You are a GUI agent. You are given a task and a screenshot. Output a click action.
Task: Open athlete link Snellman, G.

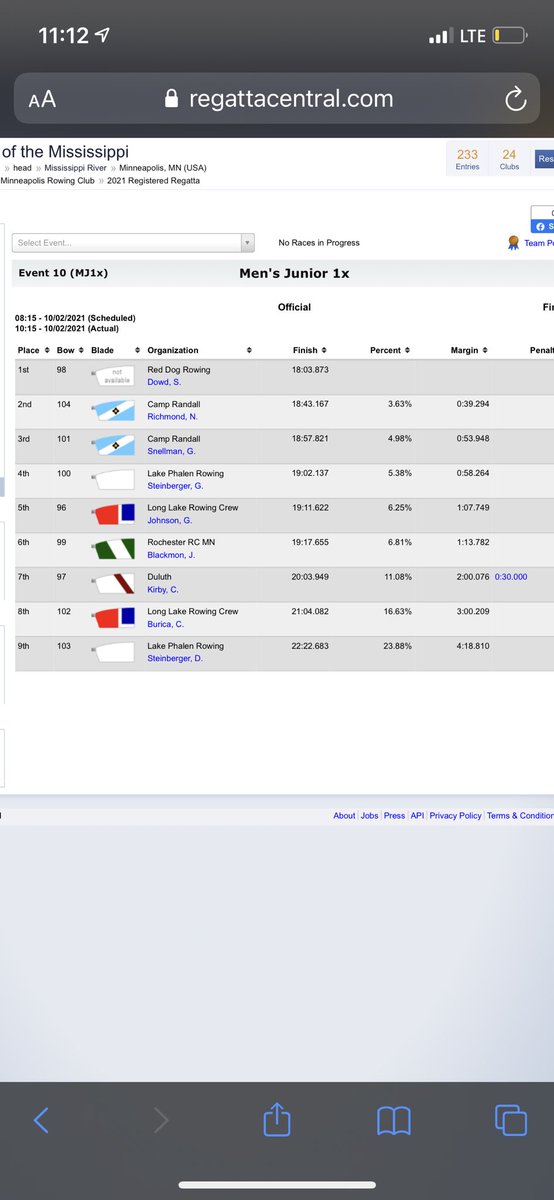pos(172,451)
